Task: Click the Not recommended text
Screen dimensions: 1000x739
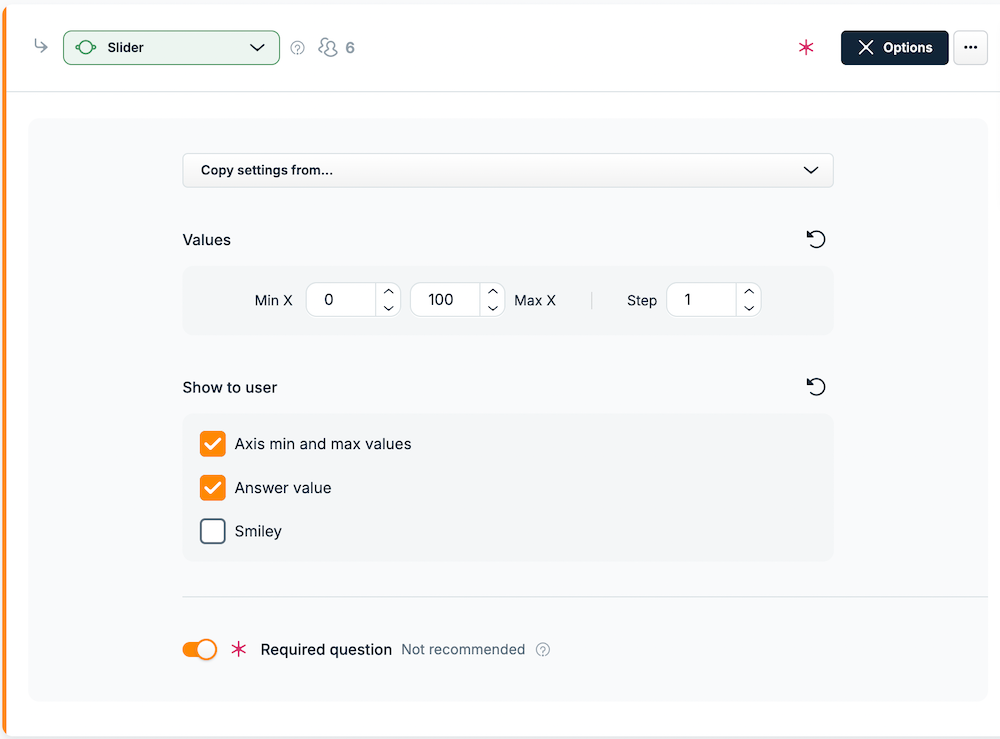Action: coord(463,649)
